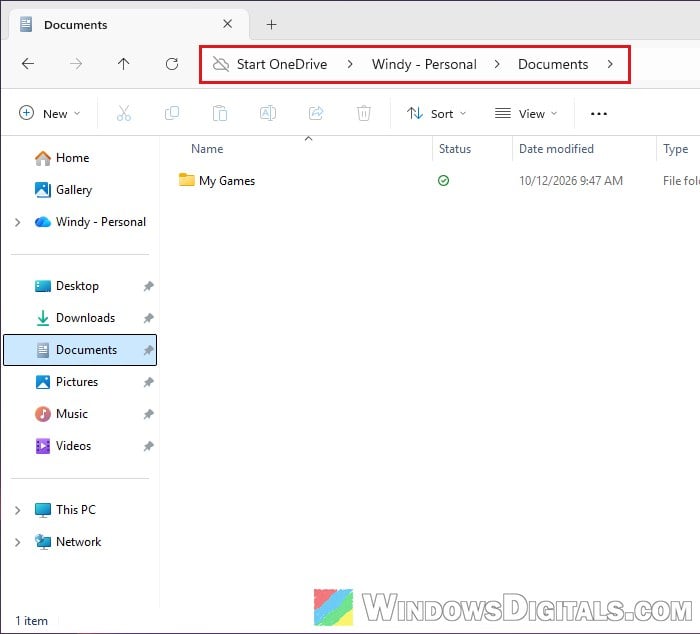Refresh the Documents folder view
Screen dimensions: 700x634
tap(172, 64)
